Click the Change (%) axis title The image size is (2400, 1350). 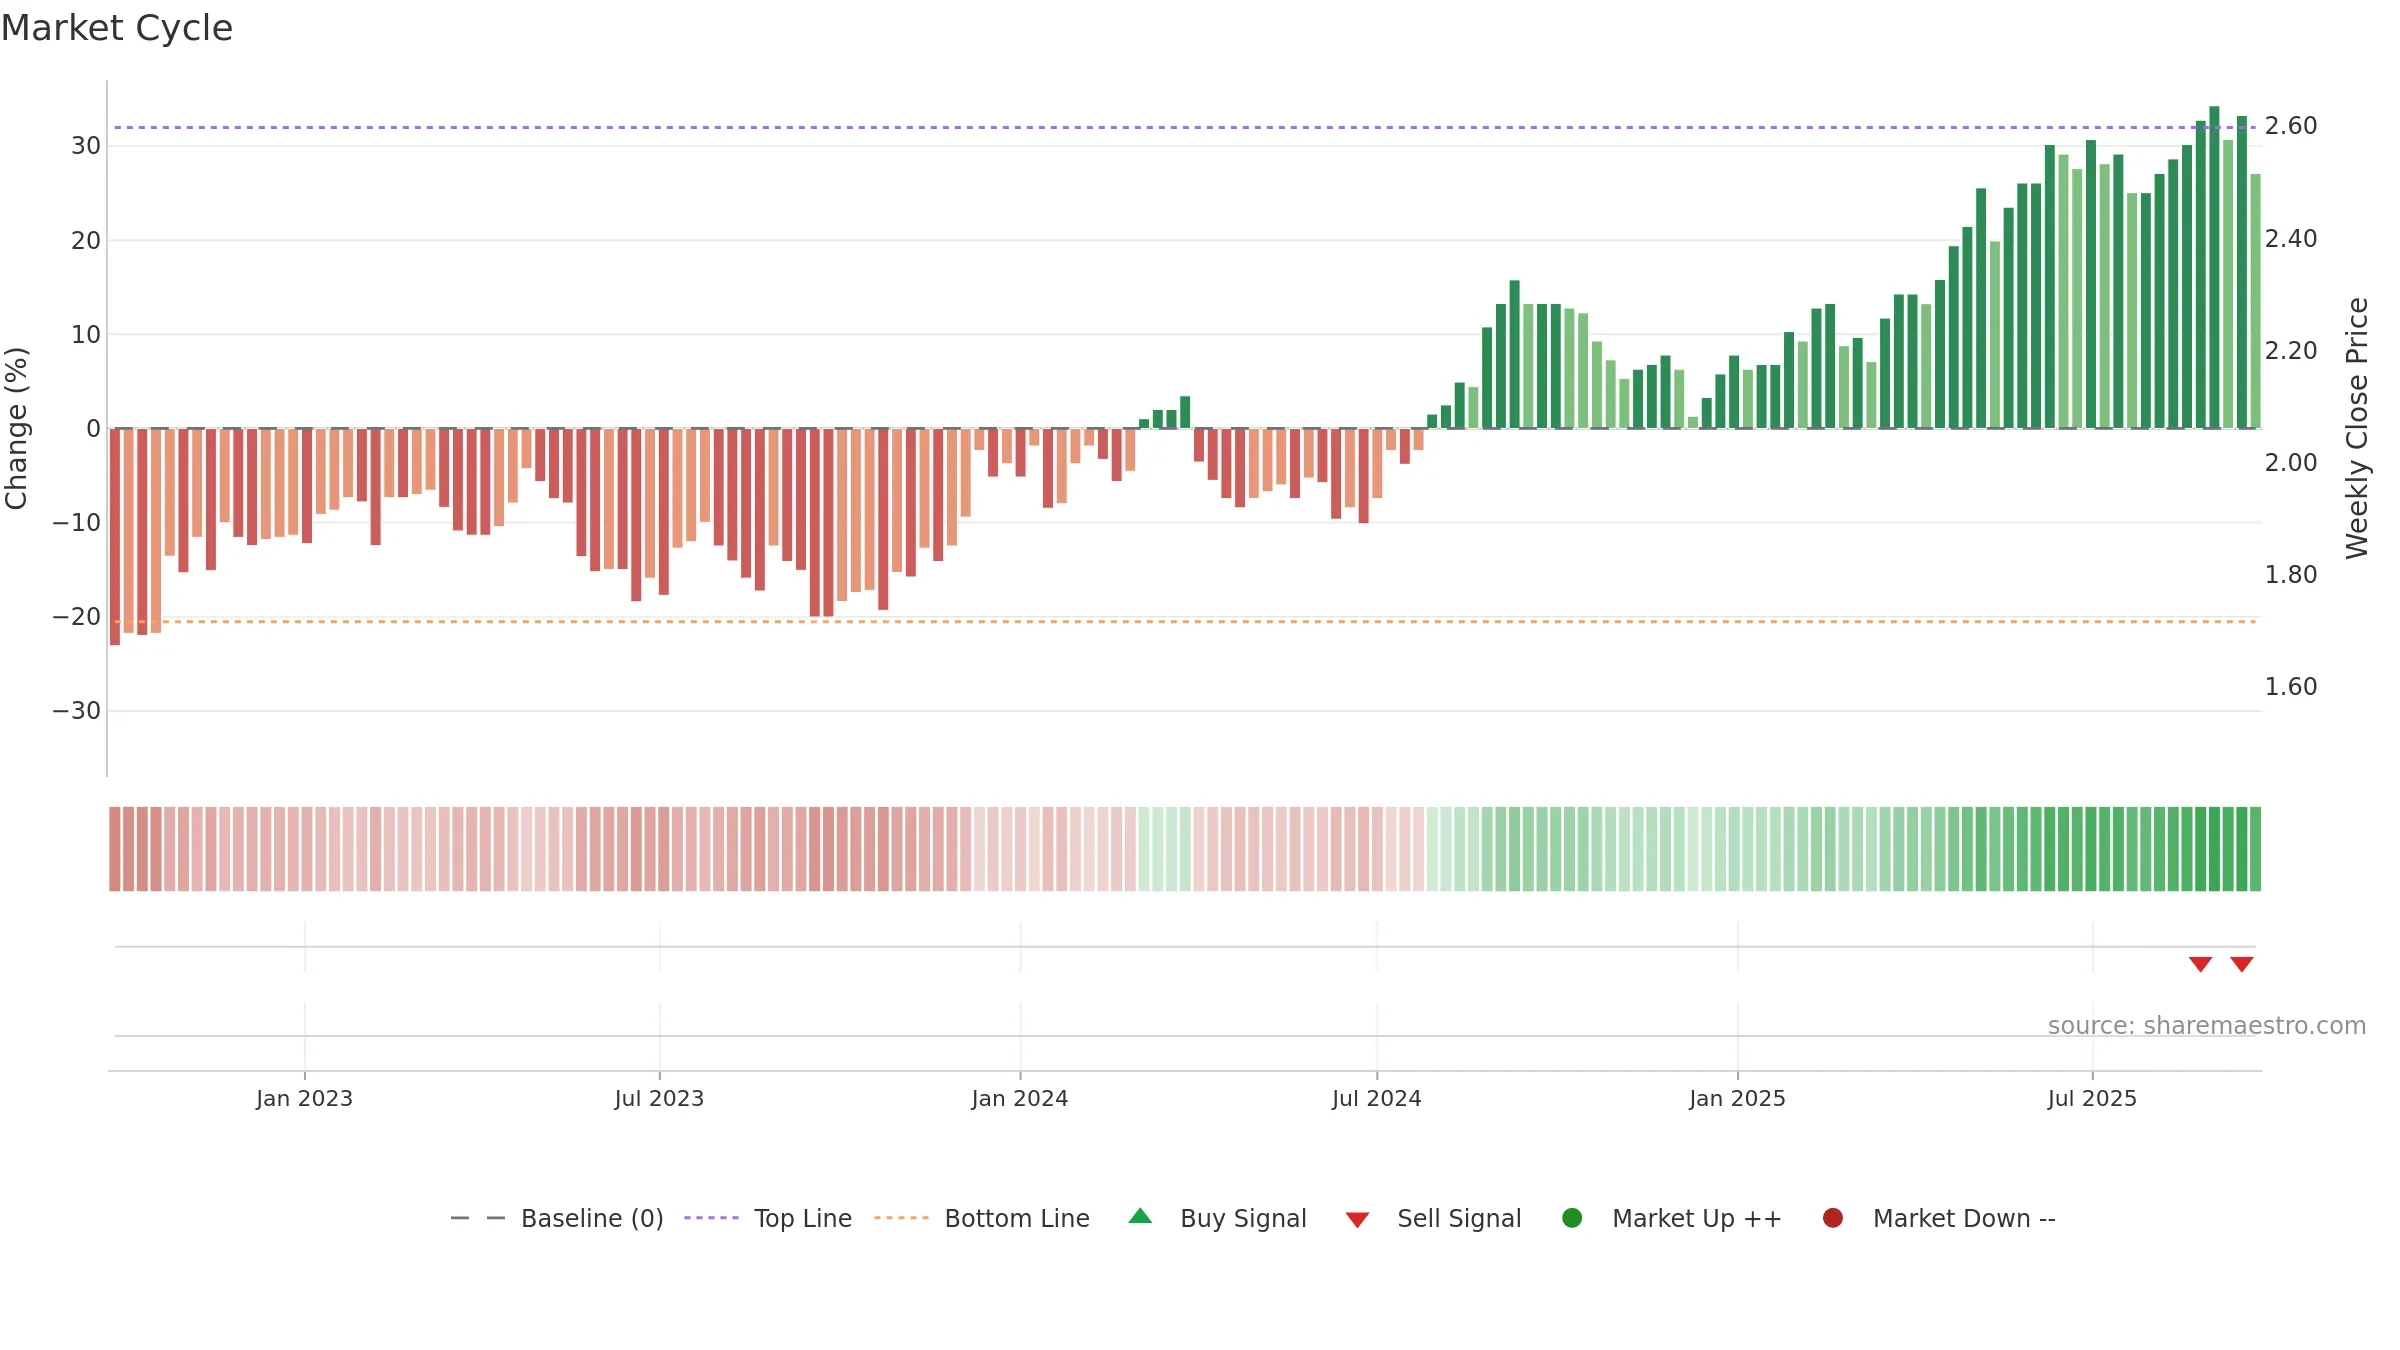[16, 428]
